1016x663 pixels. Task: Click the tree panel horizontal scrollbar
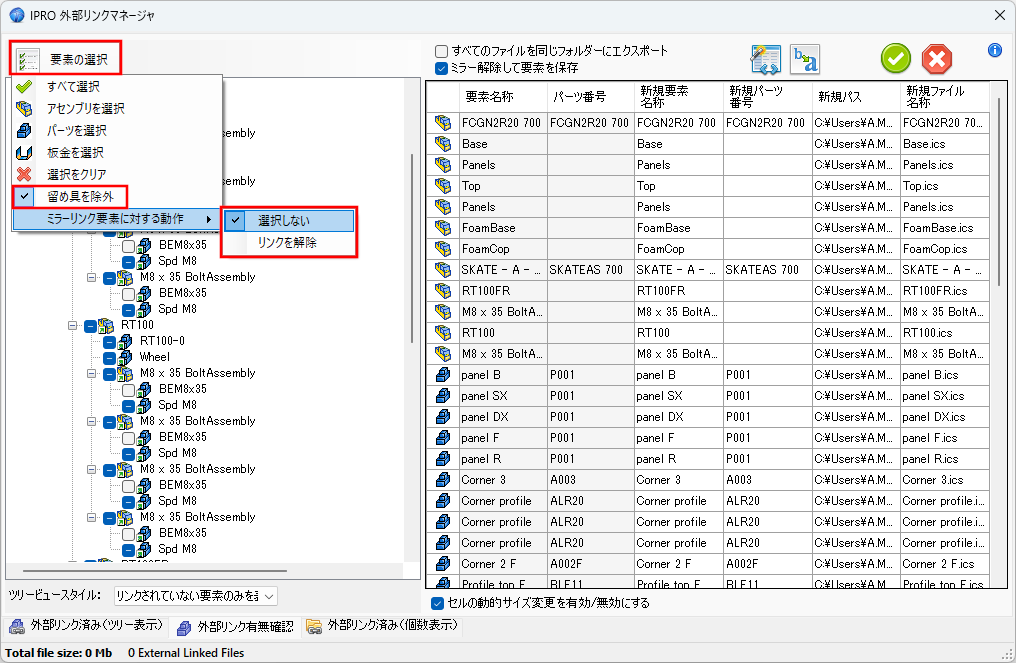pyautogui.click(x=155, y=572)
